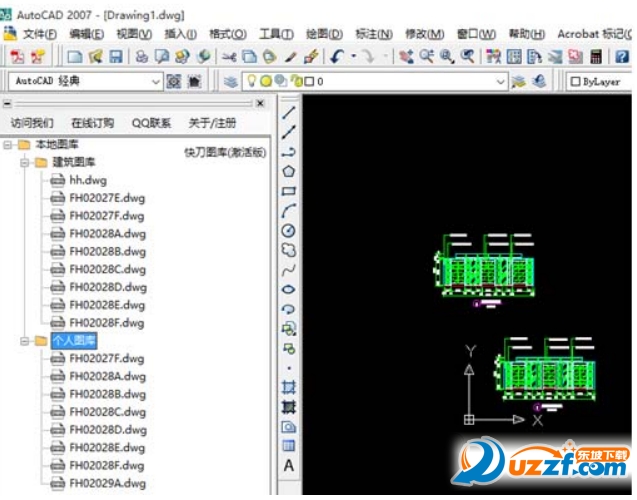Open Layer Properties Manager icon

[231, 82]
